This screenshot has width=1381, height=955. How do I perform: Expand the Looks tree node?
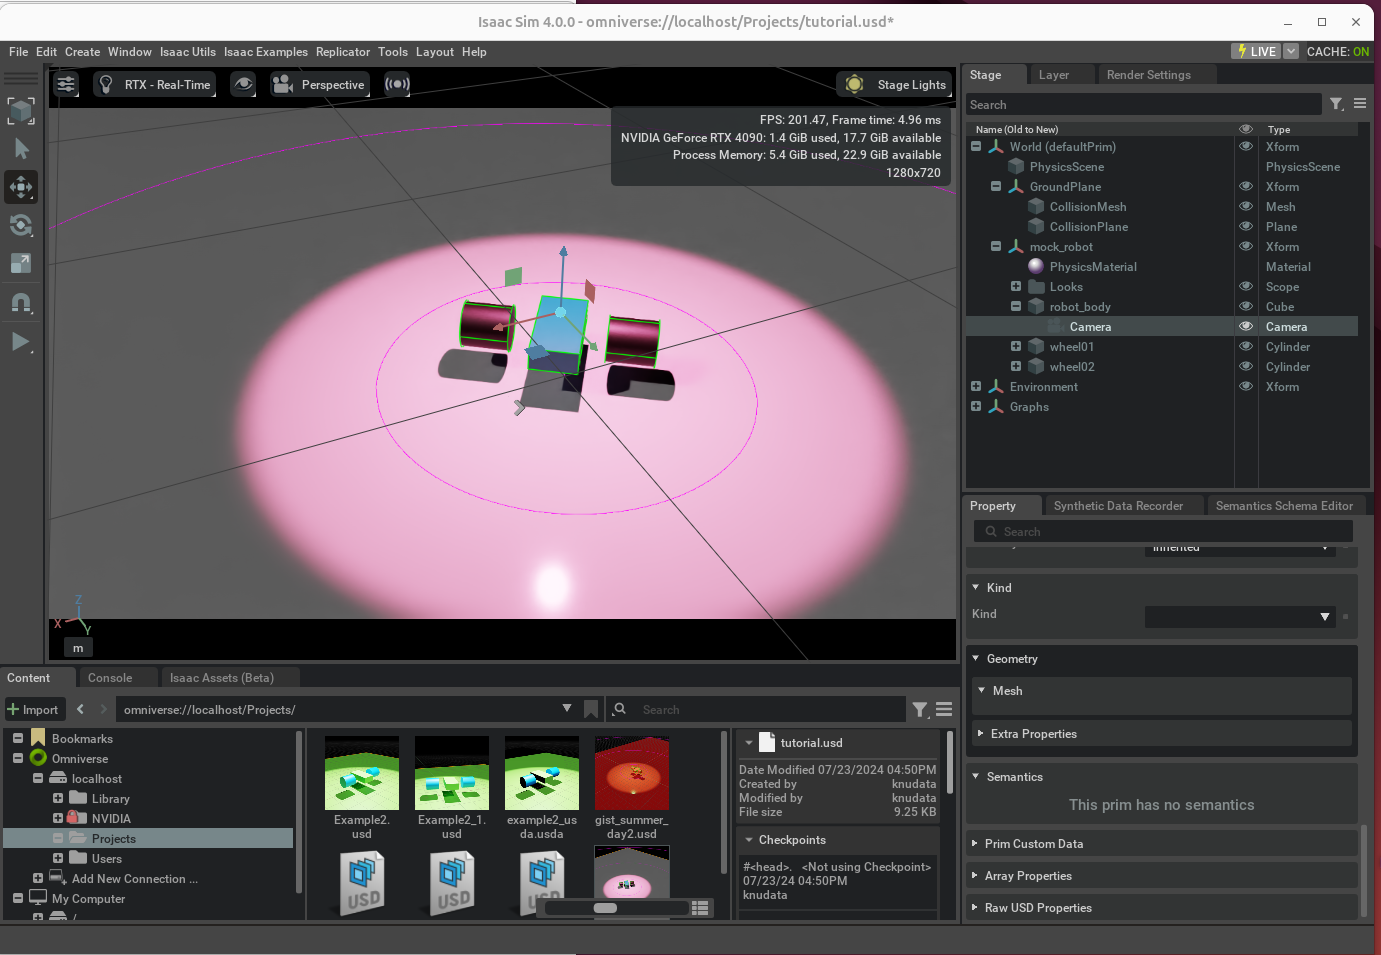1016,286
